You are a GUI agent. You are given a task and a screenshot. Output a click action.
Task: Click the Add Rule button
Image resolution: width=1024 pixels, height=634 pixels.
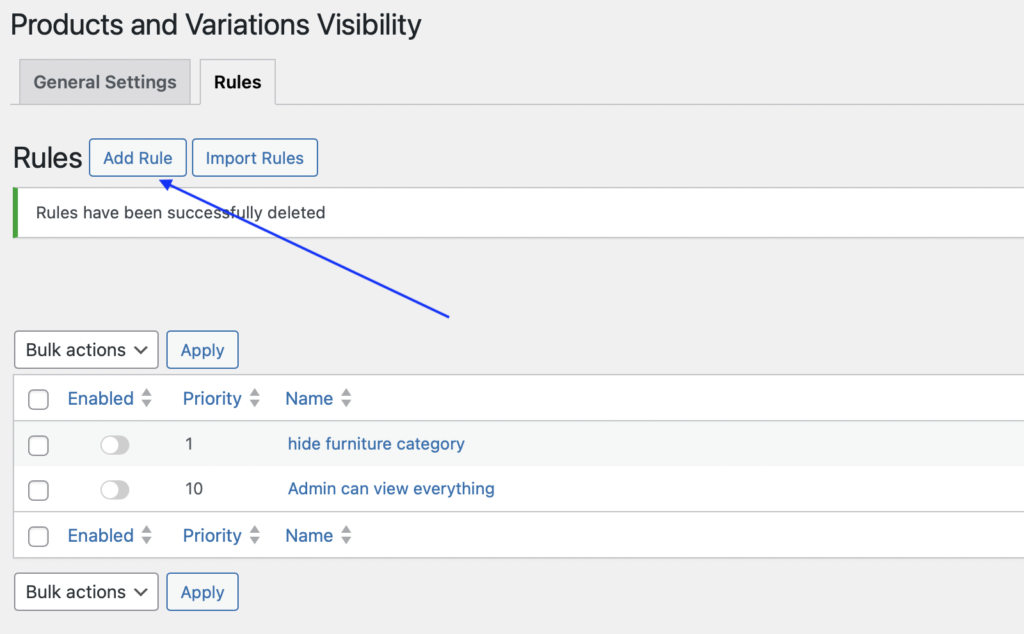138,158
